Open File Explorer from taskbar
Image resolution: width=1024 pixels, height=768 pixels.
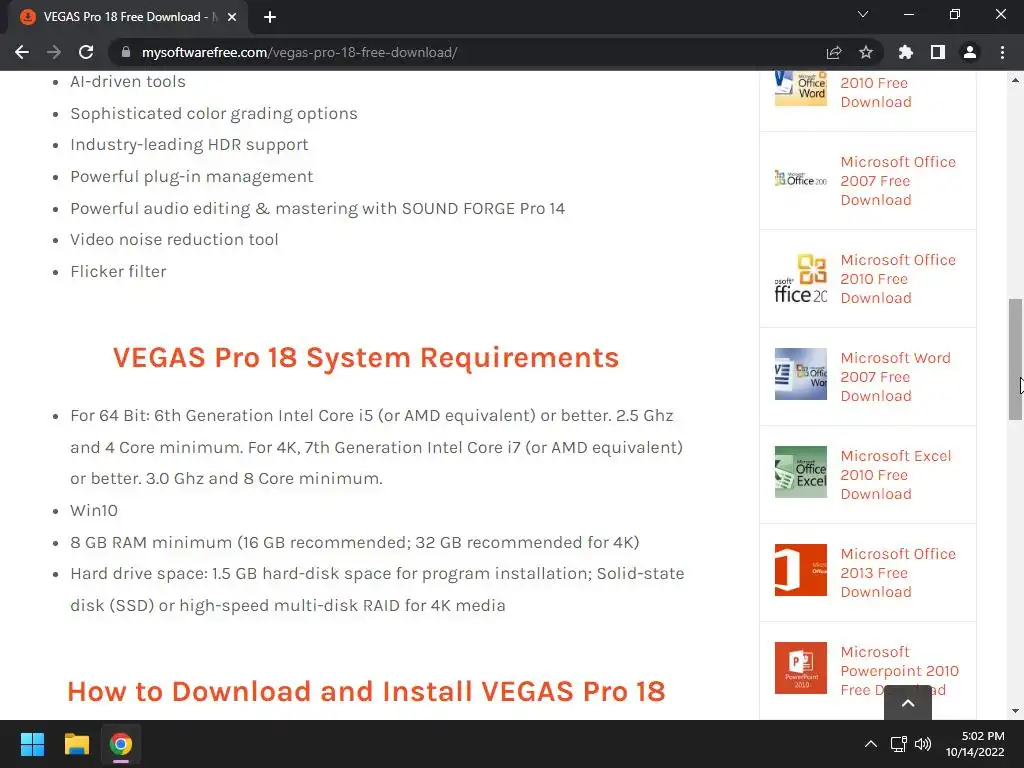[76, 744]
